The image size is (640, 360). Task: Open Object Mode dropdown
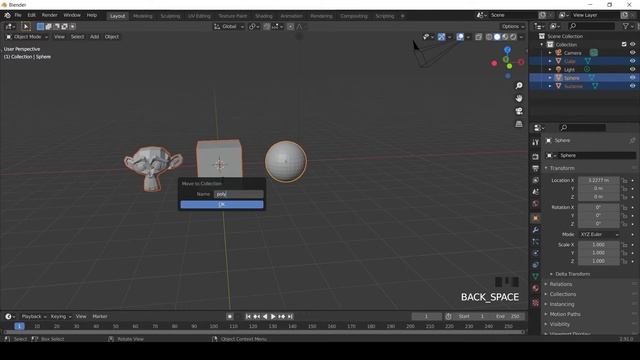point(27,37)
